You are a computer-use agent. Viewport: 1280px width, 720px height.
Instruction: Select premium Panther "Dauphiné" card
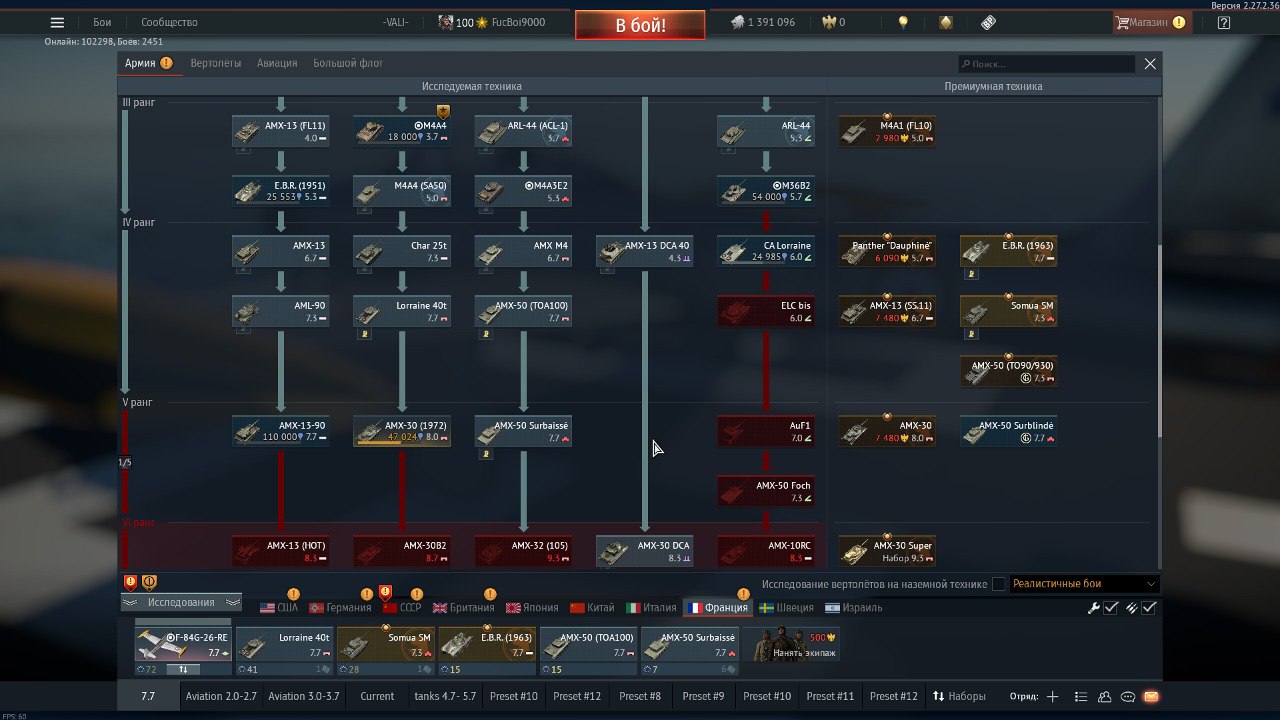pos(887,251)
